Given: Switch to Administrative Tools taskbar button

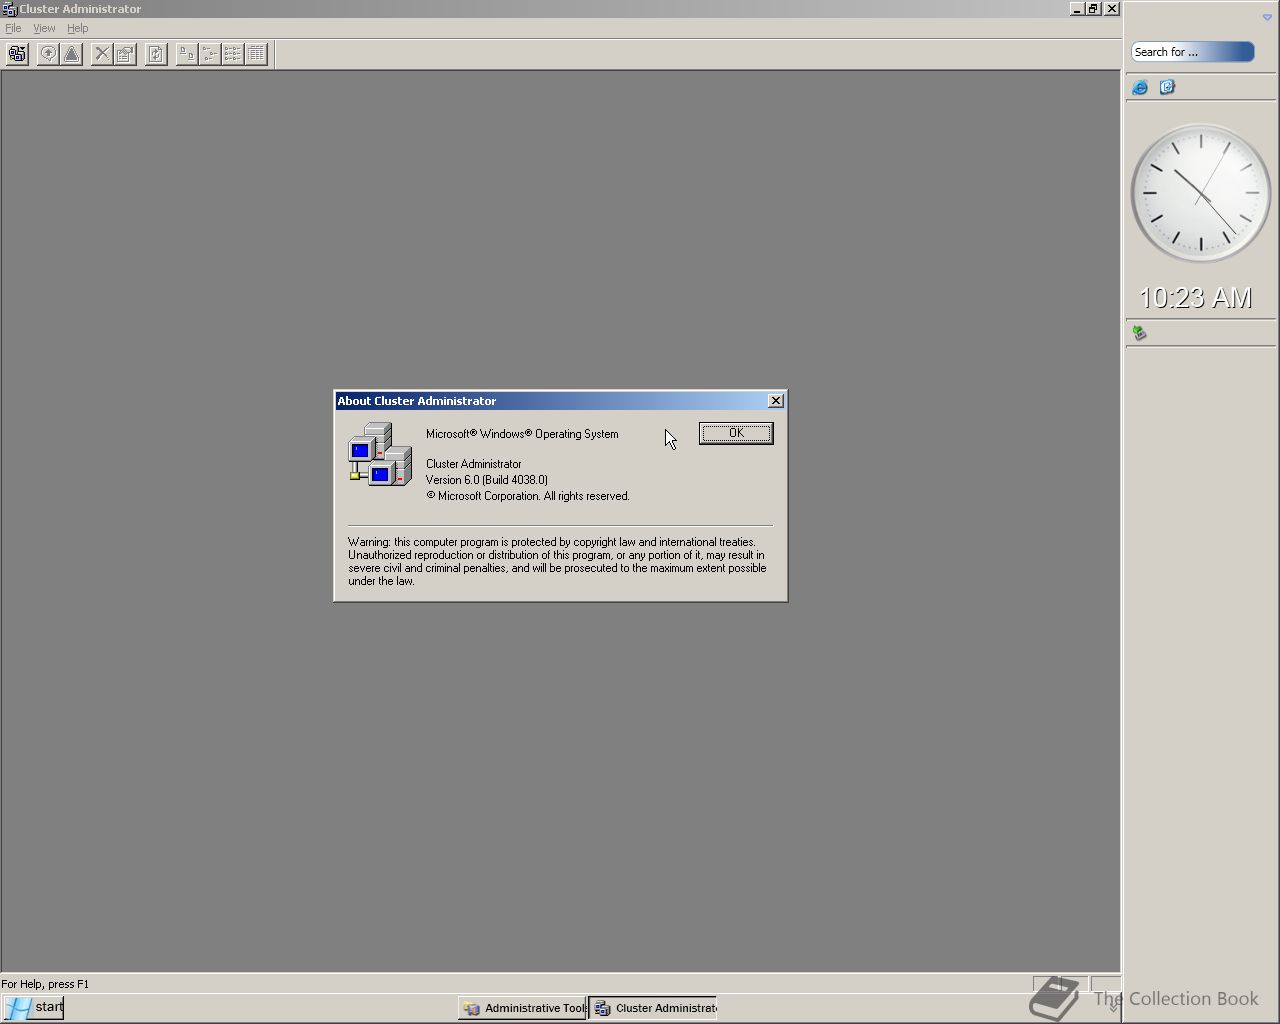Looking at the screenshot, I should click(x=523, y=1008).
